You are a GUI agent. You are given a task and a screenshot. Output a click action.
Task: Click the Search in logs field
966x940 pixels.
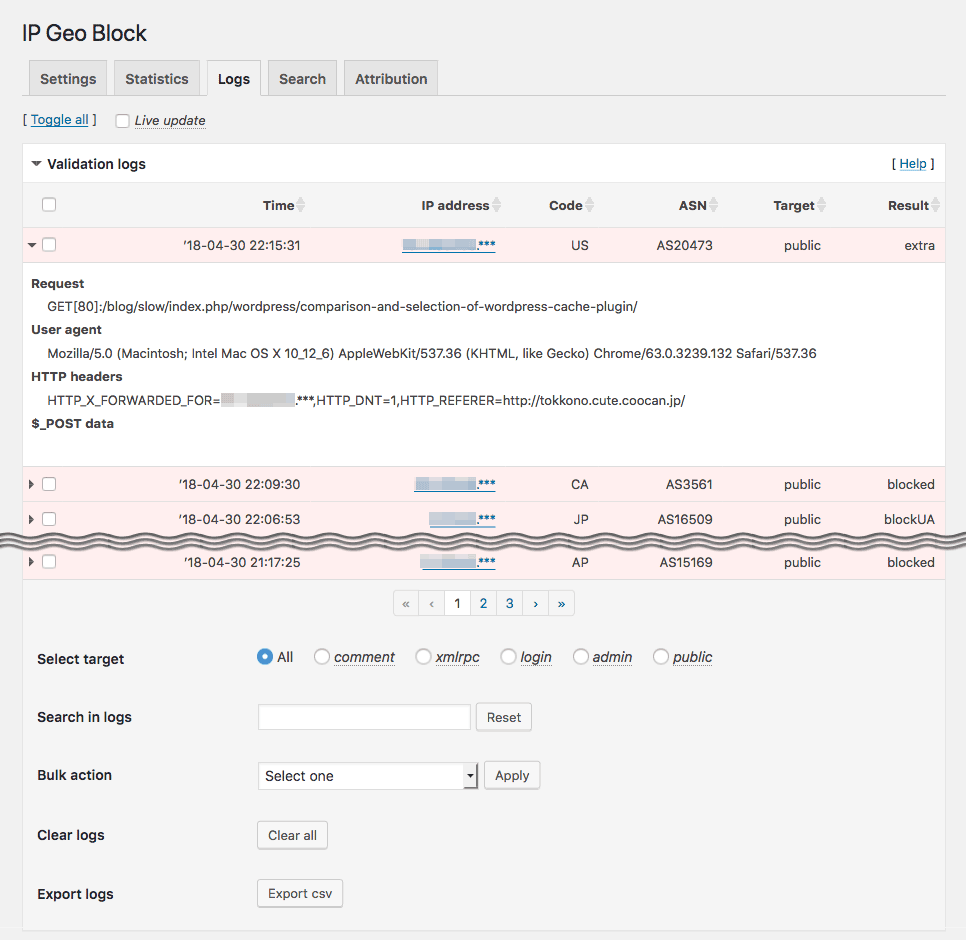[x=364, y=717]
